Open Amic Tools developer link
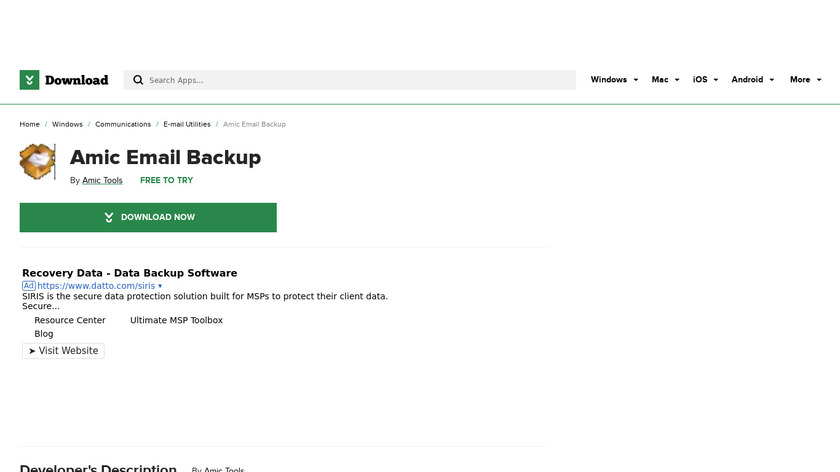Screen dimensions: 840x472 (102, 181)
